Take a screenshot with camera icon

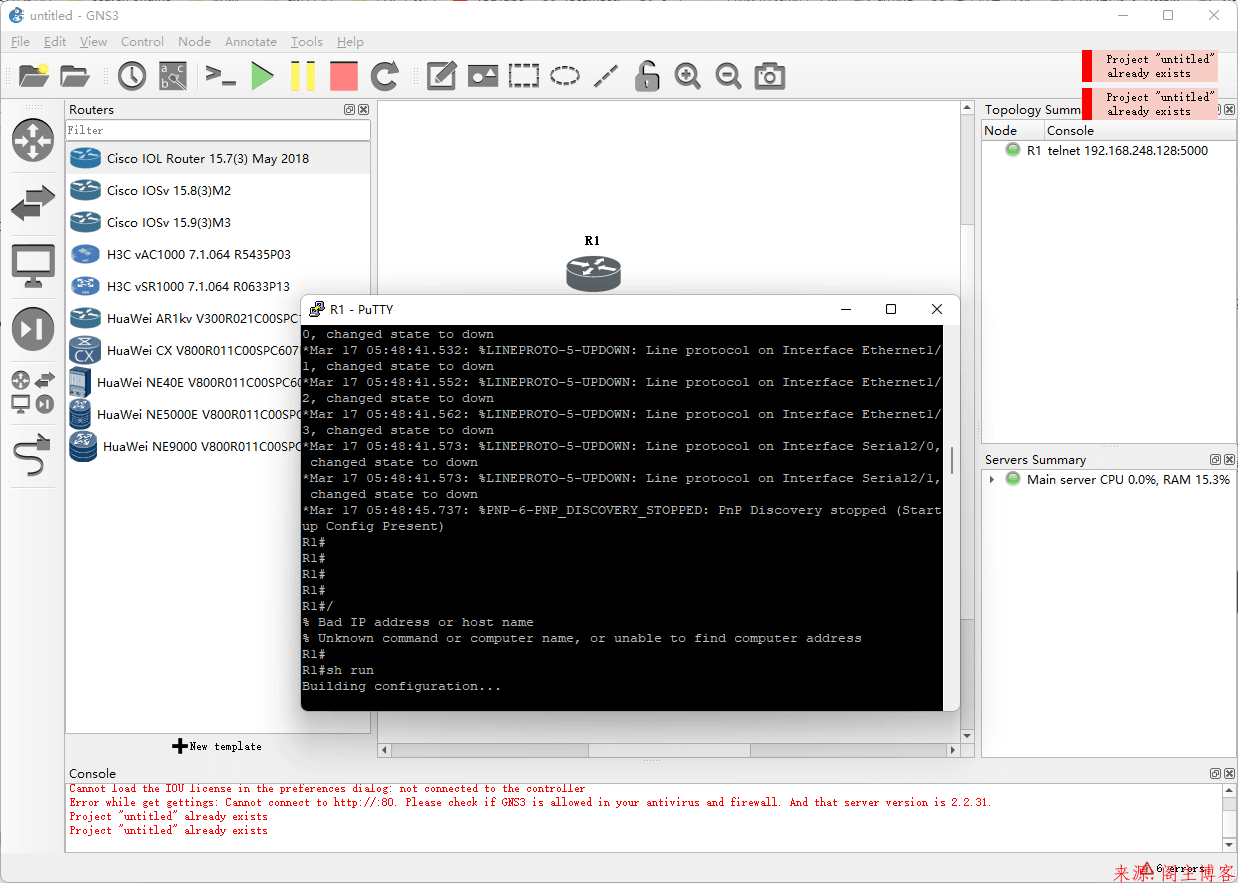[770, 76]
